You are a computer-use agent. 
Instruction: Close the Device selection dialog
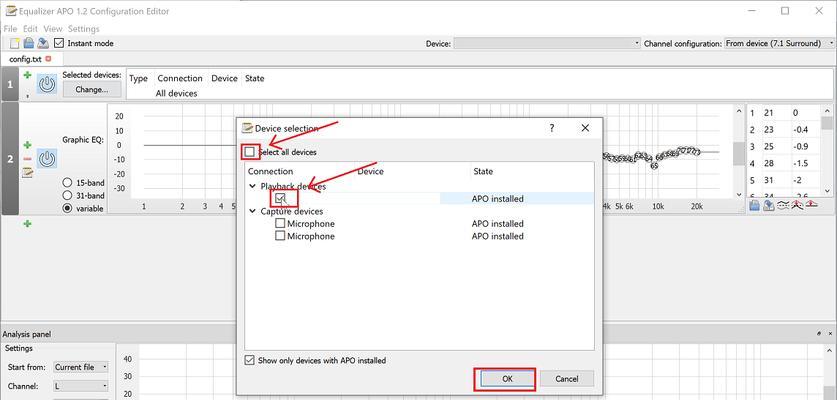[x=585, y=128]
